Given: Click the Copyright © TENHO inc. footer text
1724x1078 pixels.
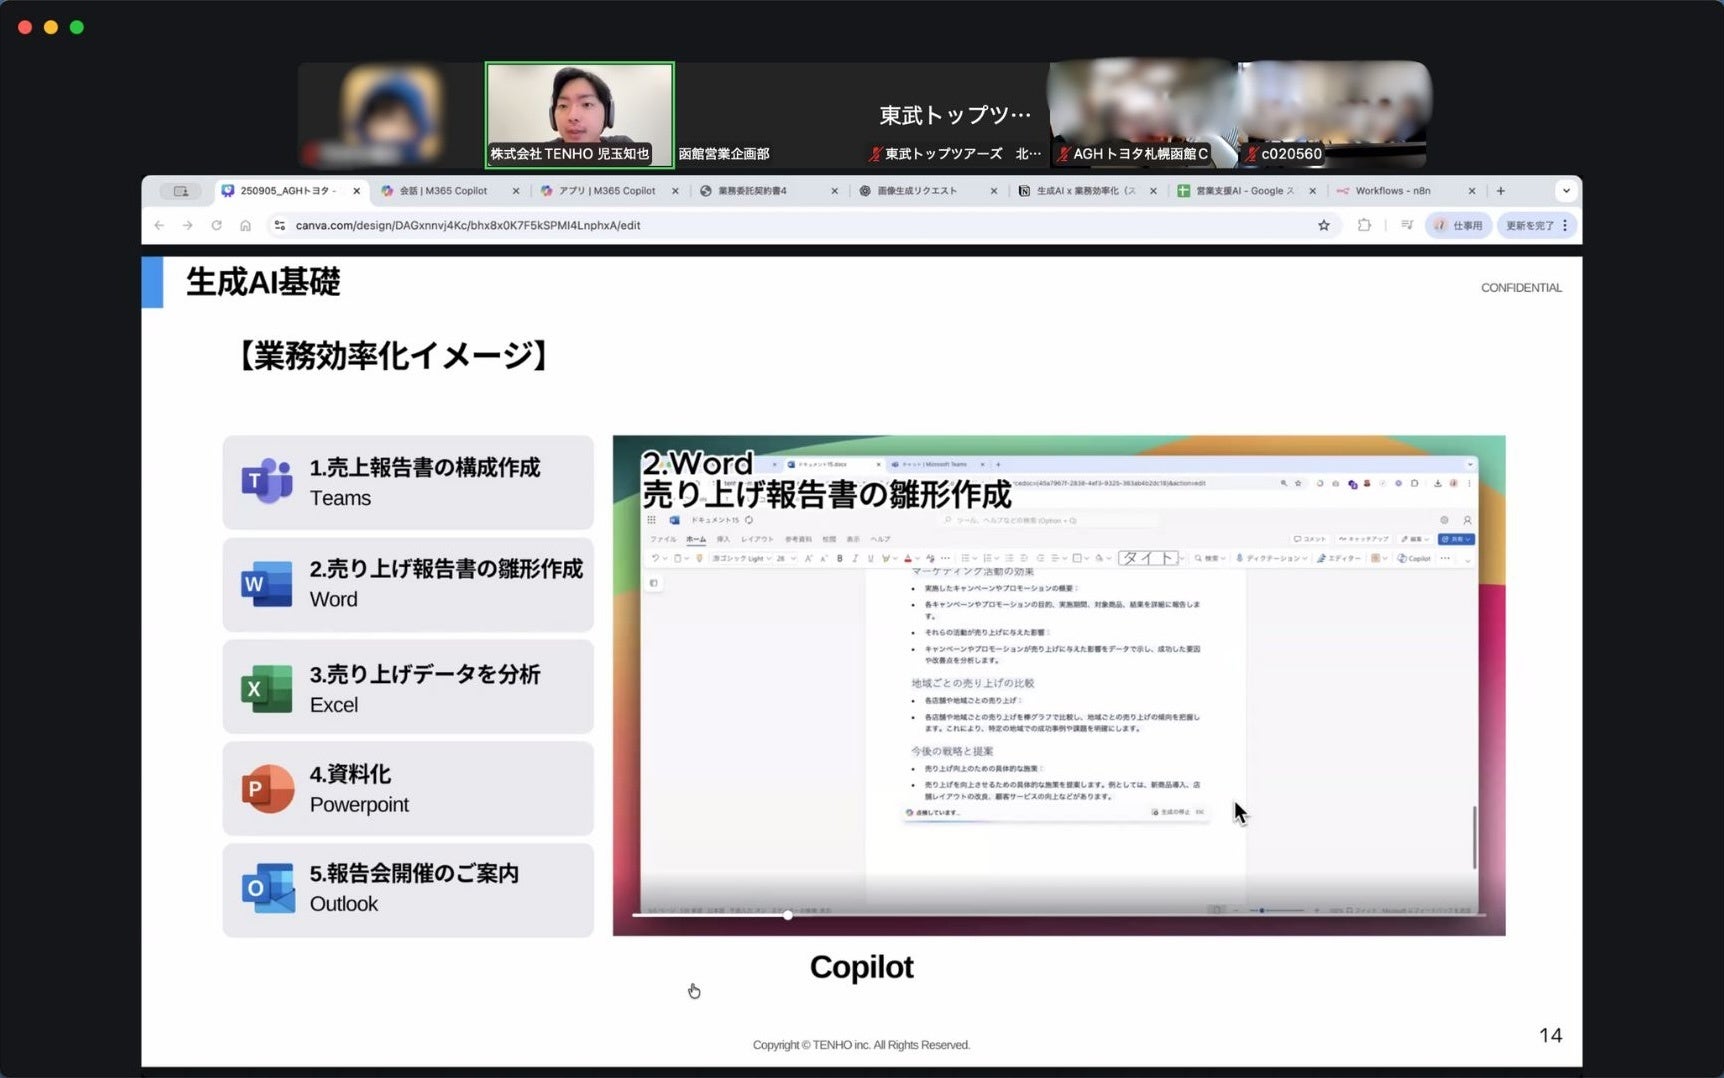Looking at the screenshot, I should pyautogui.click(x=861, y=1045).
